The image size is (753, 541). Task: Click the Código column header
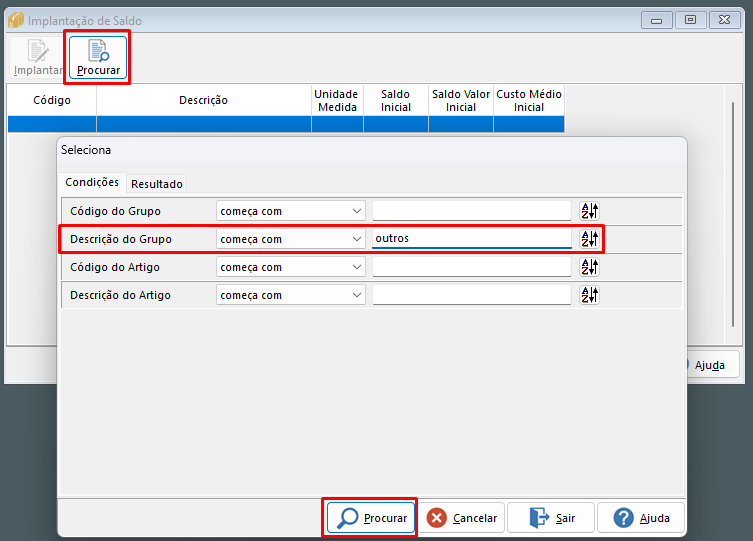[52, 100]
